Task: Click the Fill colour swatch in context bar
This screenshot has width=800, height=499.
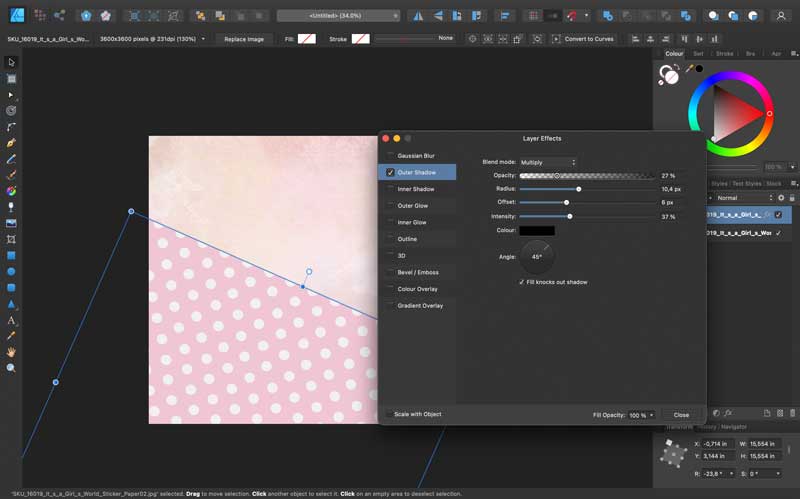Action: (x=307, y=39)
